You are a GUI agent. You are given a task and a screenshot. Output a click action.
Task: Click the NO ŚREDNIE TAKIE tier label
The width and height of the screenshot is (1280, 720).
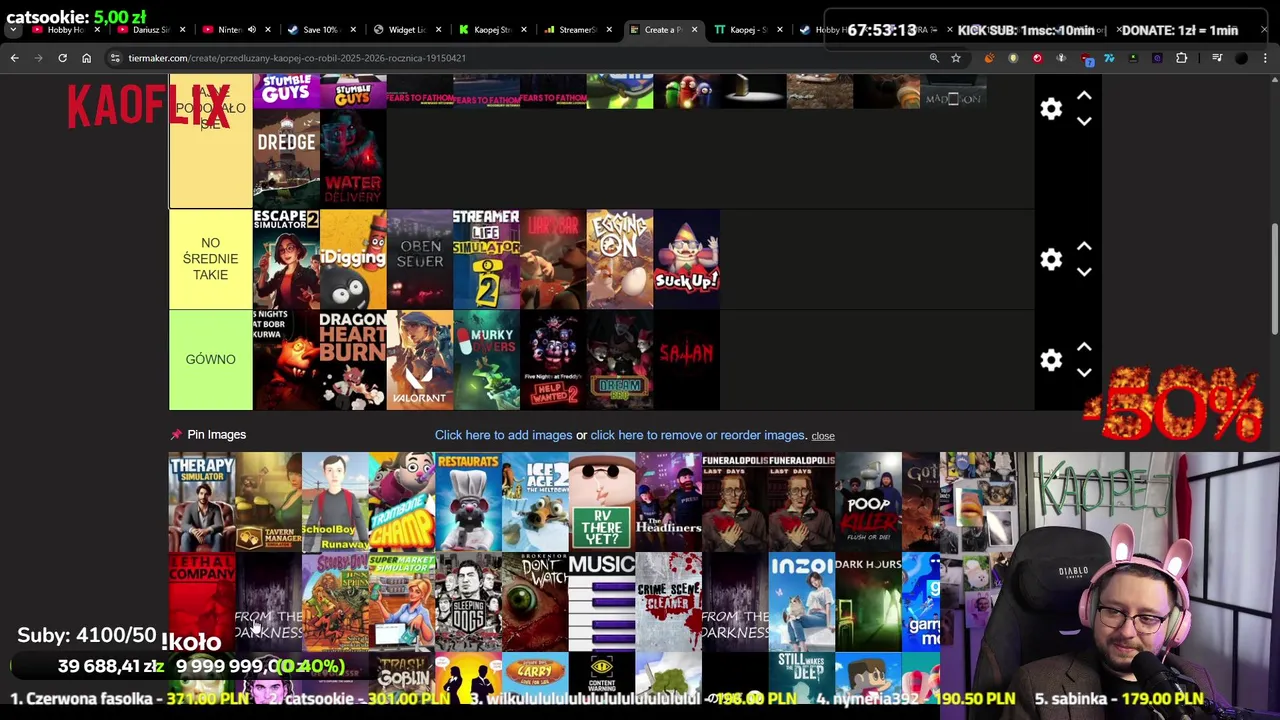[x=211, y=259]
